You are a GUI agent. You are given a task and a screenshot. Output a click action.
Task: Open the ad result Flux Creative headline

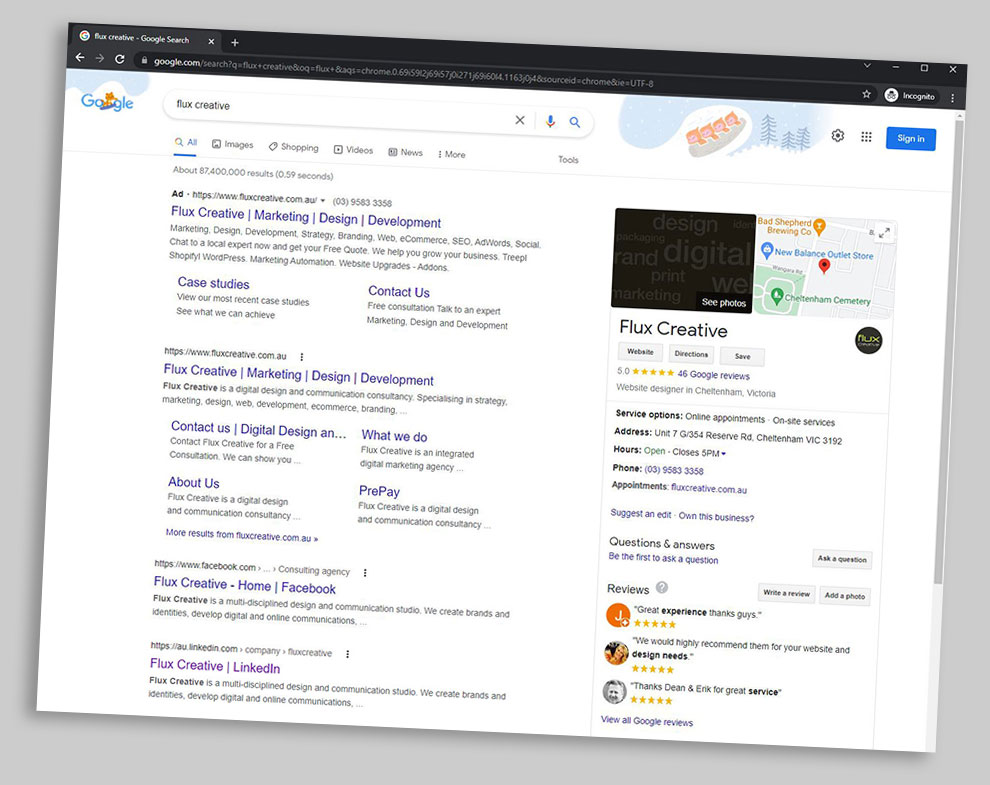pos(306,217)
